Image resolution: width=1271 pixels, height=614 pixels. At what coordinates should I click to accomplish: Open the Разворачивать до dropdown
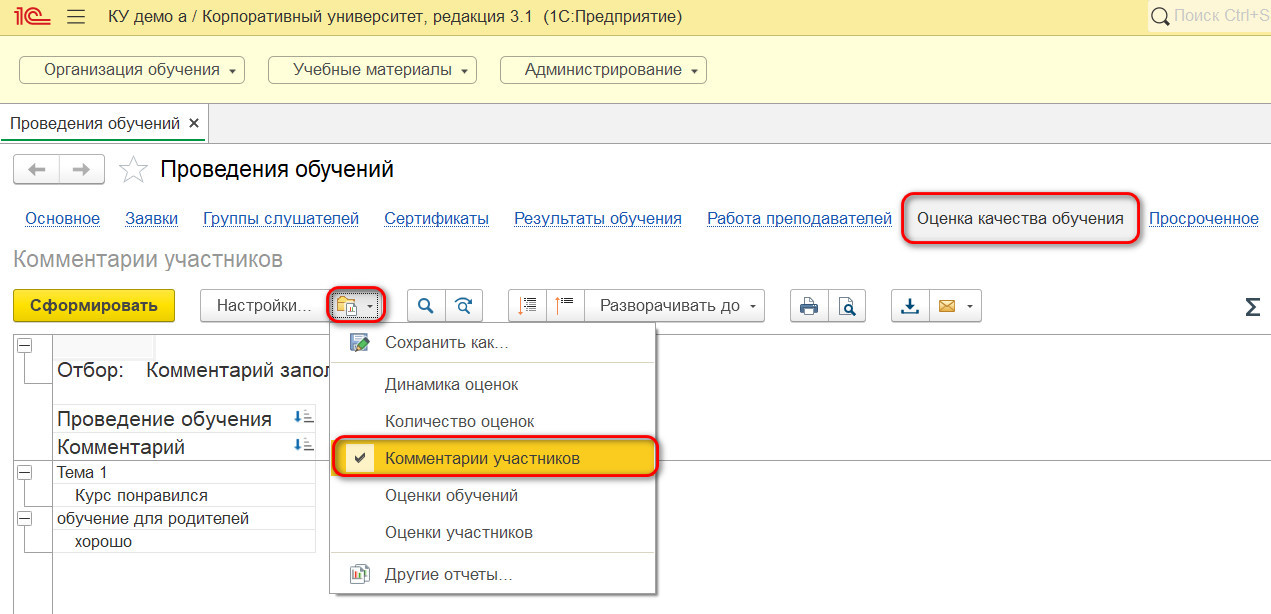coord(675,306)
